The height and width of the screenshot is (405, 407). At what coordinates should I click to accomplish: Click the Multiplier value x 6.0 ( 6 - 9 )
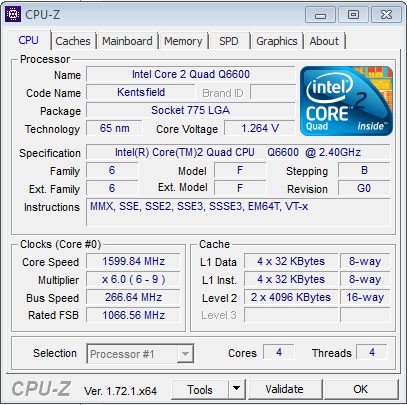[x=133, y=279]
